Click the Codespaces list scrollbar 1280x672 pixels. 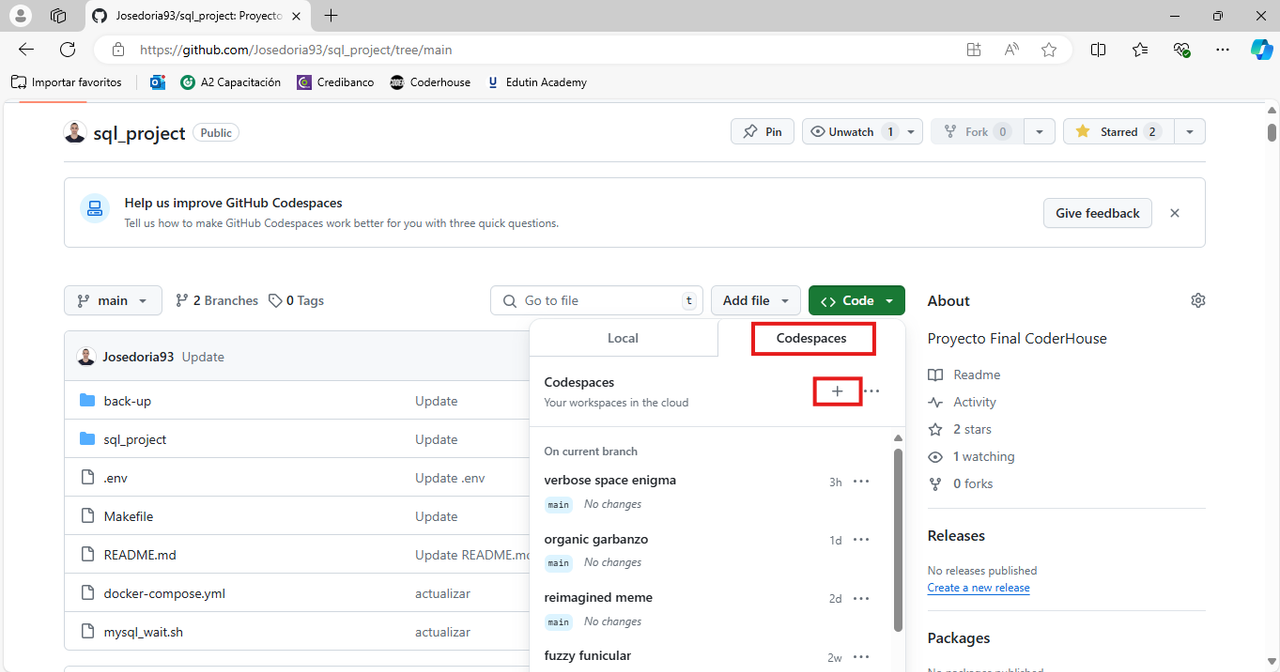(898, 540)
